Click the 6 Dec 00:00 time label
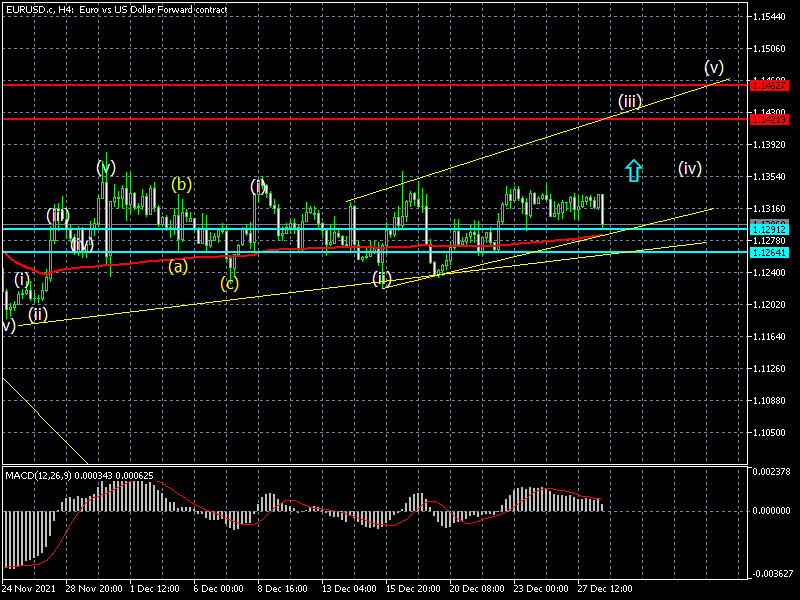This screenshot has height=600, width=800. [x=218, y=588]
